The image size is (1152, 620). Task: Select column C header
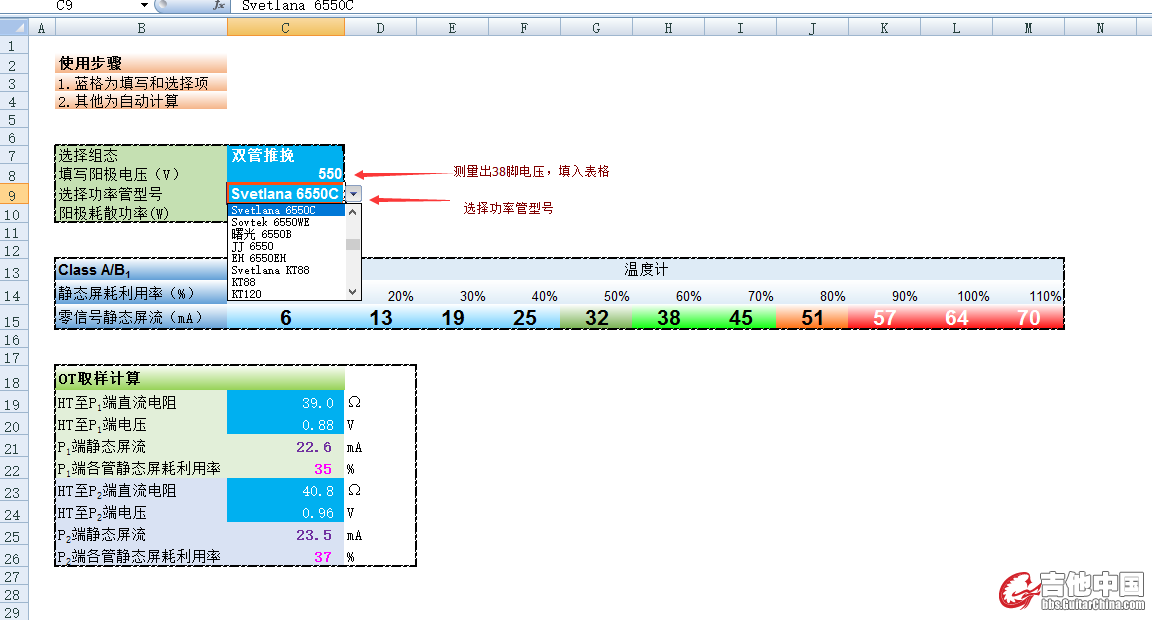pos(286,28)
